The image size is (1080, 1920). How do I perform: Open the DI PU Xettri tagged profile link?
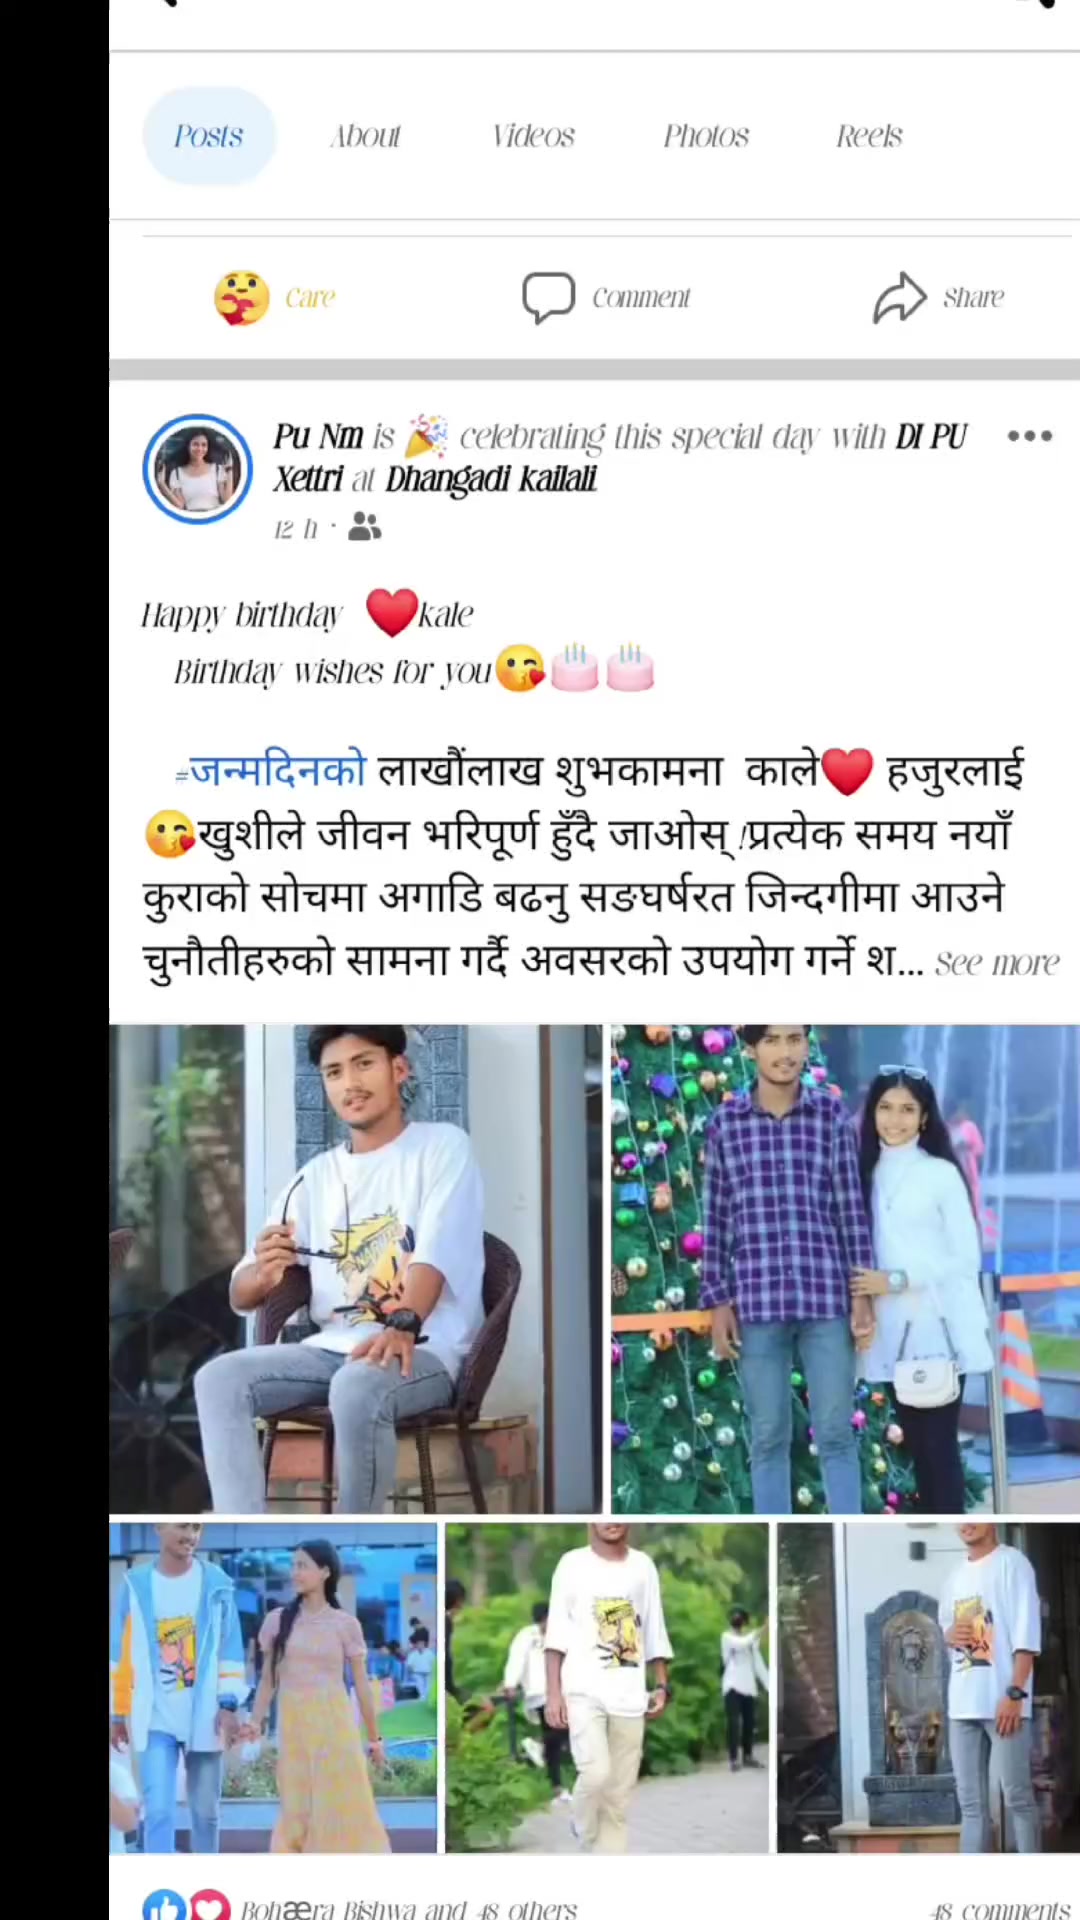(620, 458)
